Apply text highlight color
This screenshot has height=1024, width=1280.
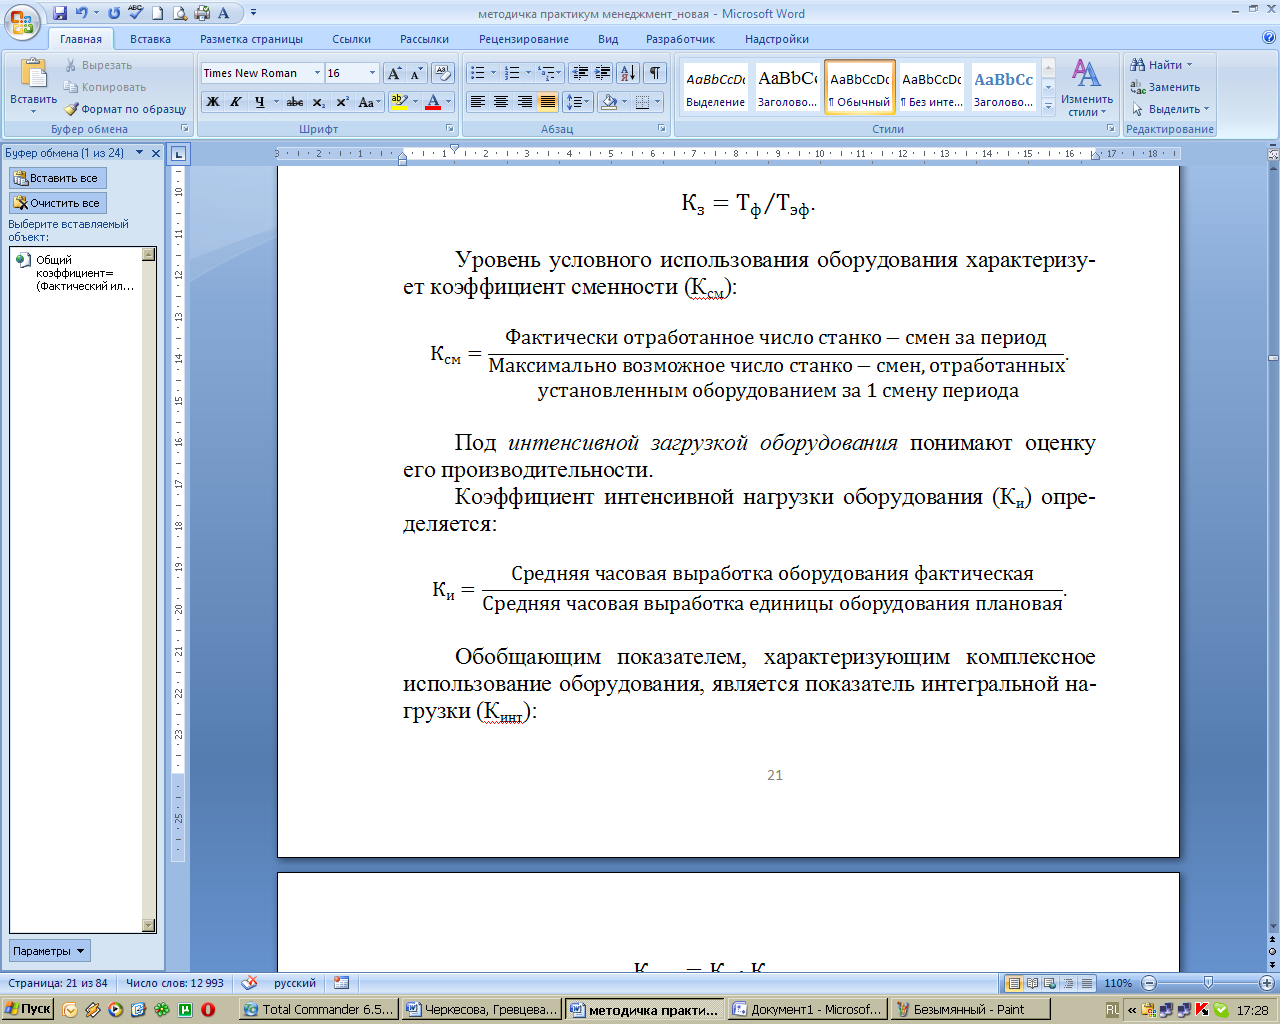tap(399, 102)
